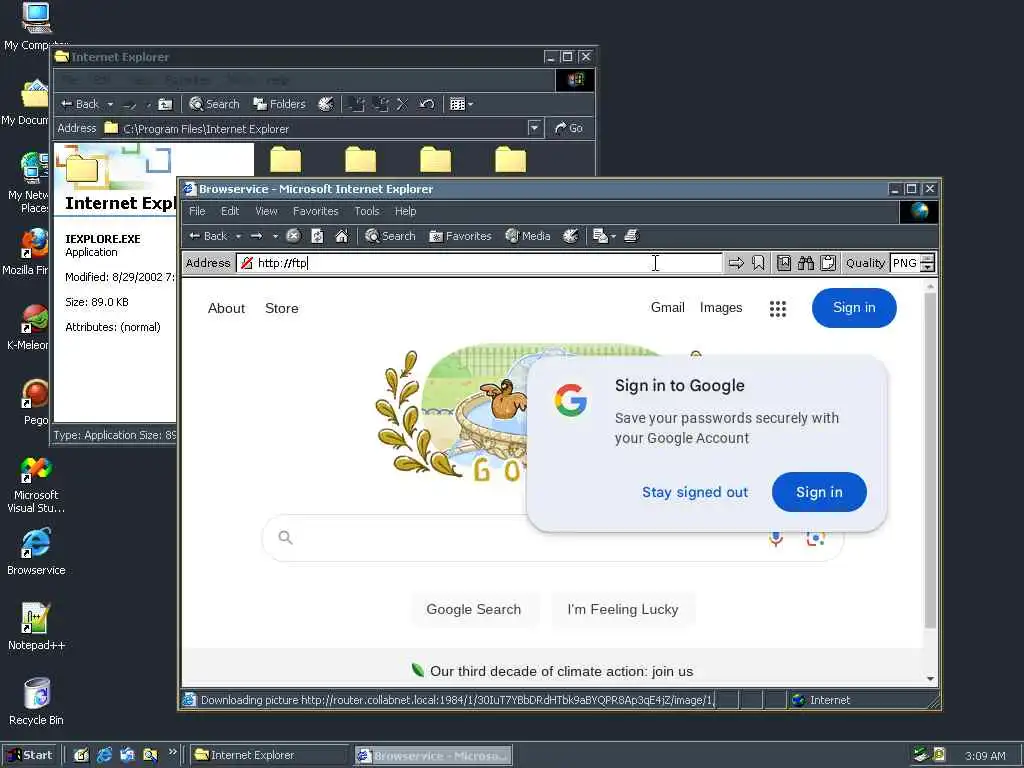Screen dimensions: 1024x768
Task: Expand quick launch chevron on taskbar
Action: tap(172, 752)
